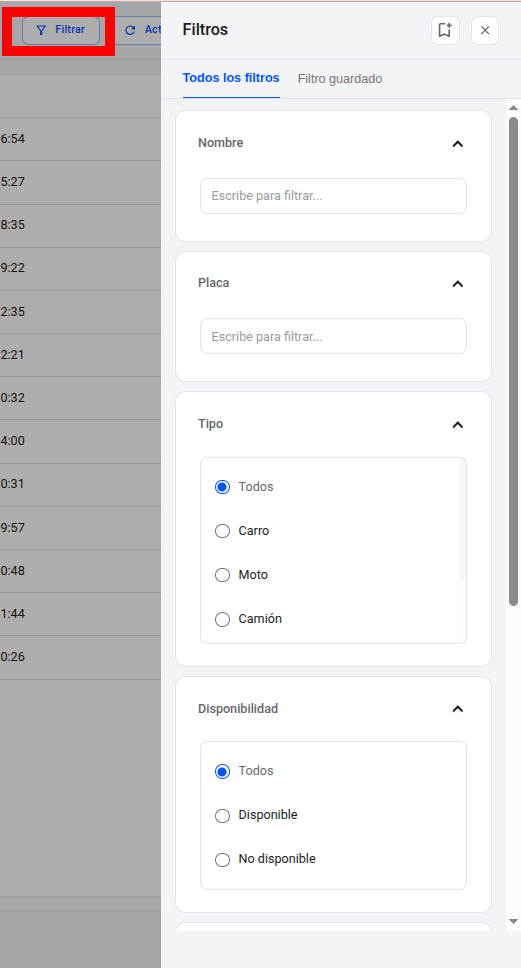Click the refresh arrow icon
521x968 pixels.
coord(130,30)
